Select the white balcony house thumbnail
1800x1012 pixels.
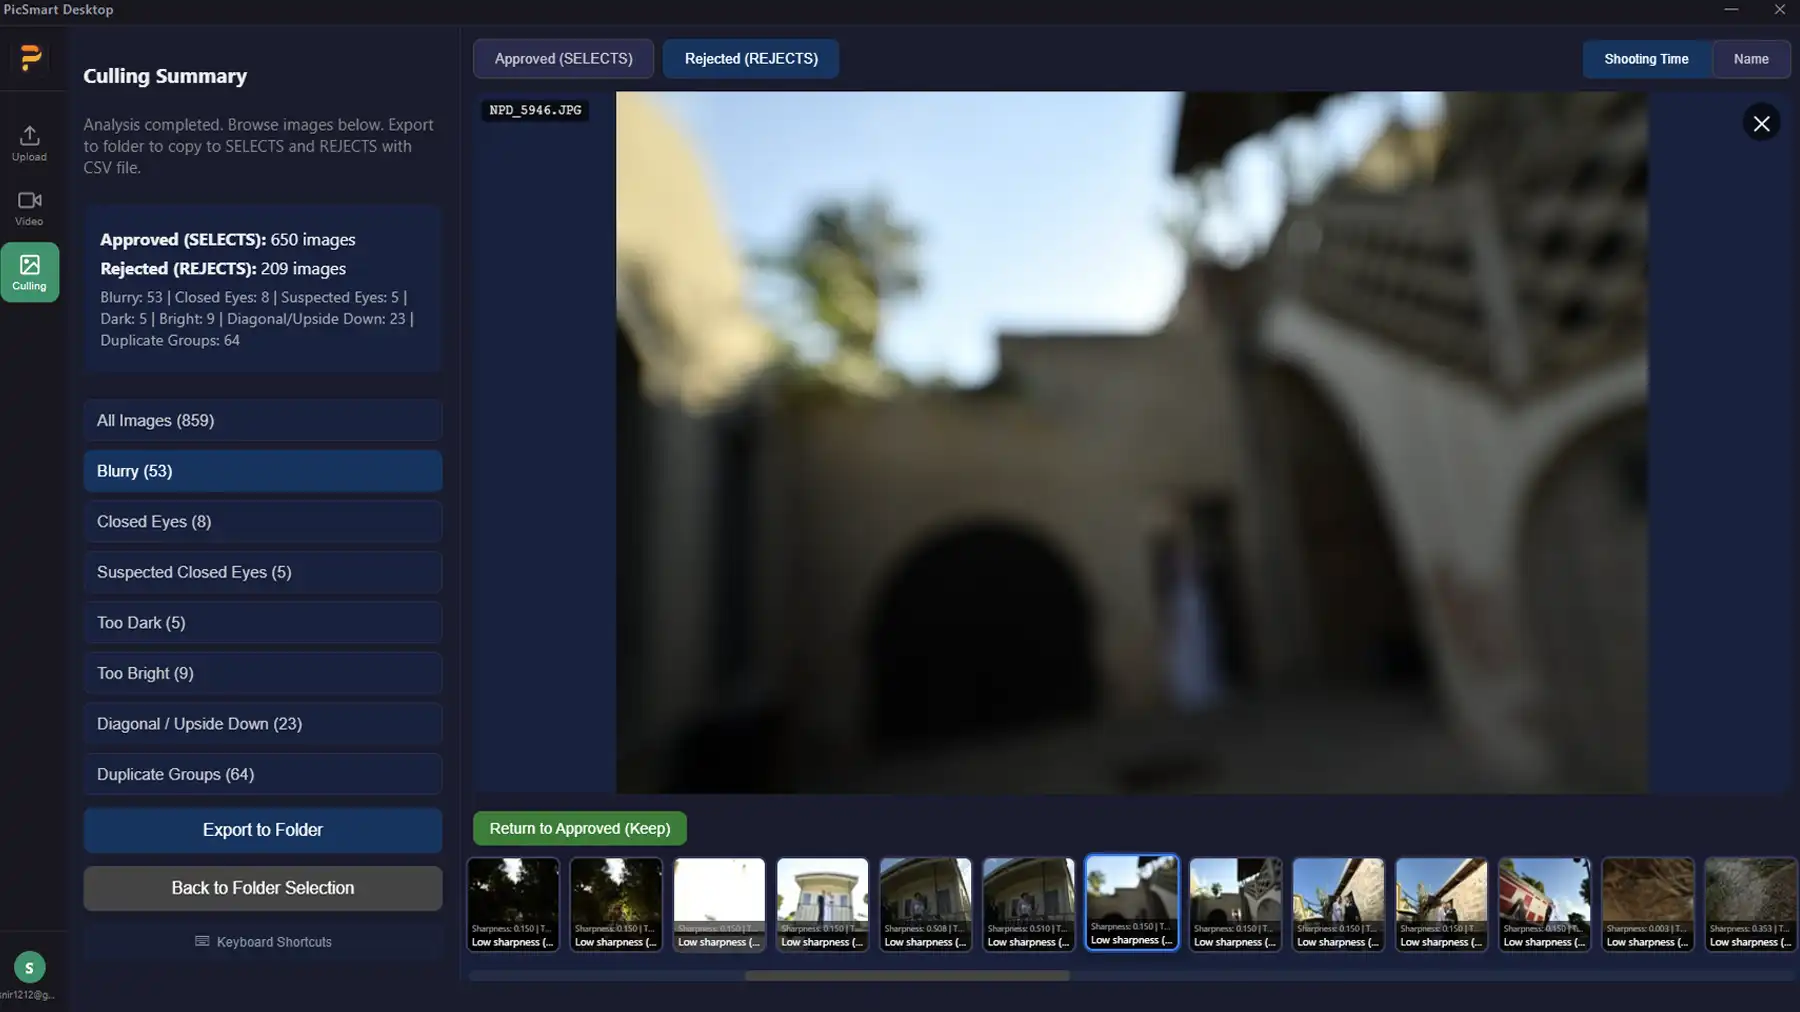[822, 904]
